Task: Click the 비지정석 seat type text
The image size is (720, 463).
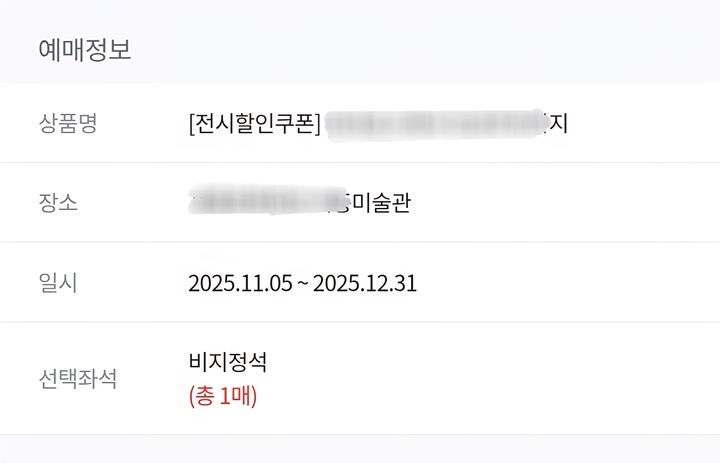Action: click(228, 363)
